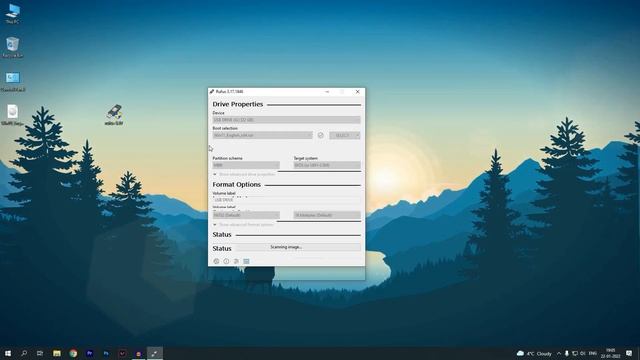Open the taskbar clock and date

611,353
